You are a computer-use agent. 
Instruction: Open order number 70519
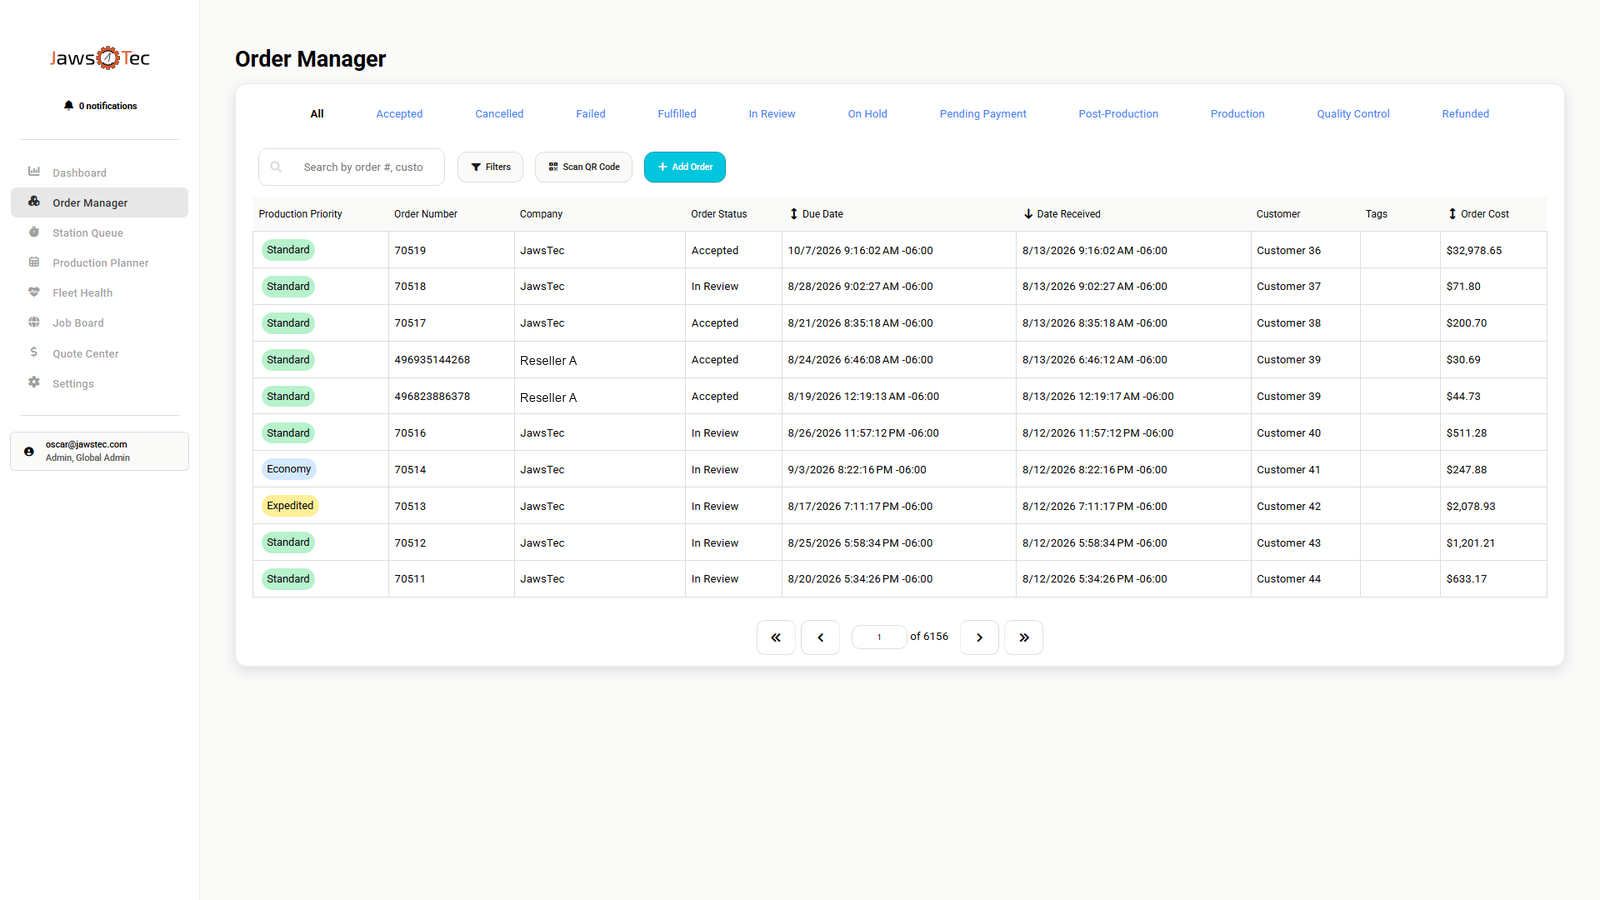[410, 250]
